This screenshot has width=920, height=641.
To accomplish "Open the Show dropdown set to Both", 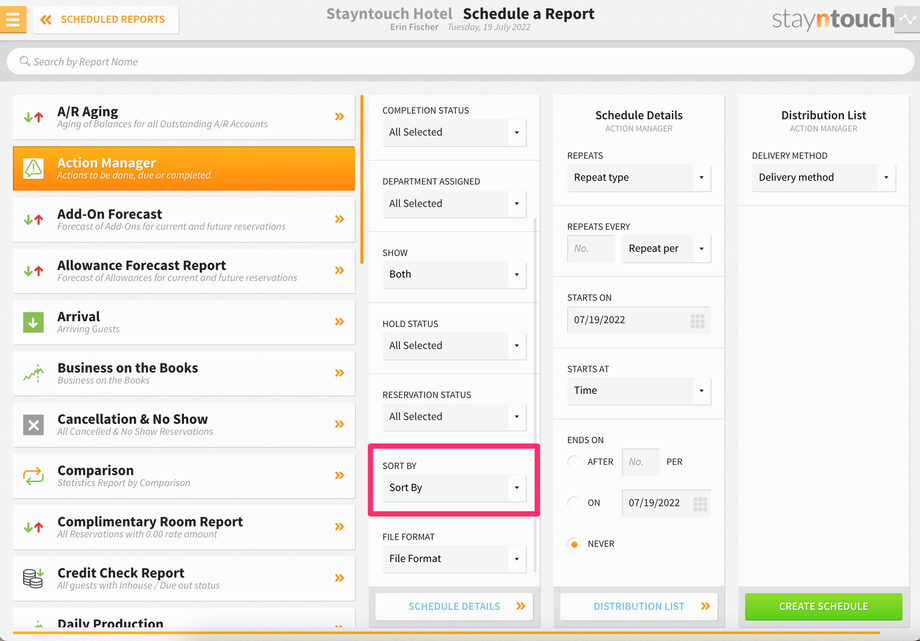I will point(454,275).
